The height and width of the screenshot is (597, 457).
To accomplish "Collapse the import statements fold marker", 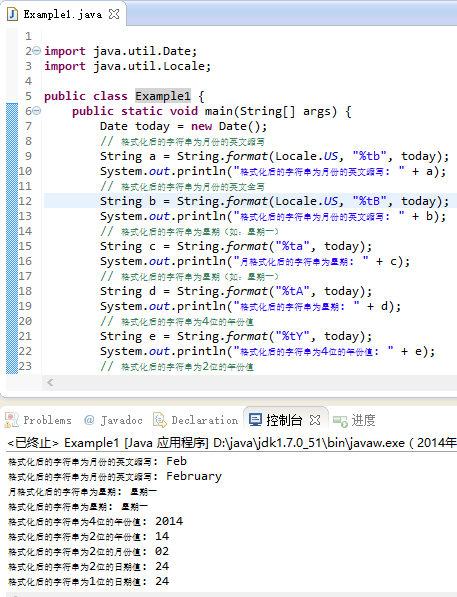I will coord(37,50).
